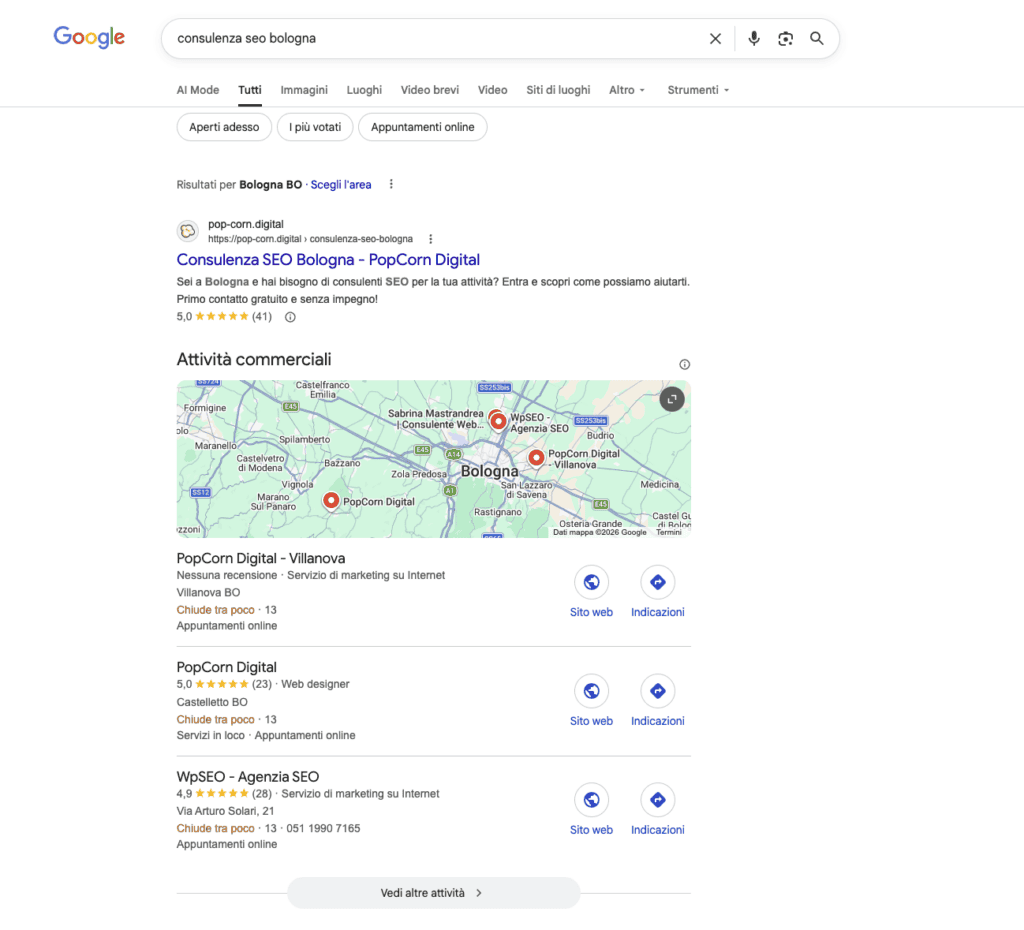Click the PopCorn Digital map pin near Vignola
This screenshot has height=930, width=1024.
331,500
